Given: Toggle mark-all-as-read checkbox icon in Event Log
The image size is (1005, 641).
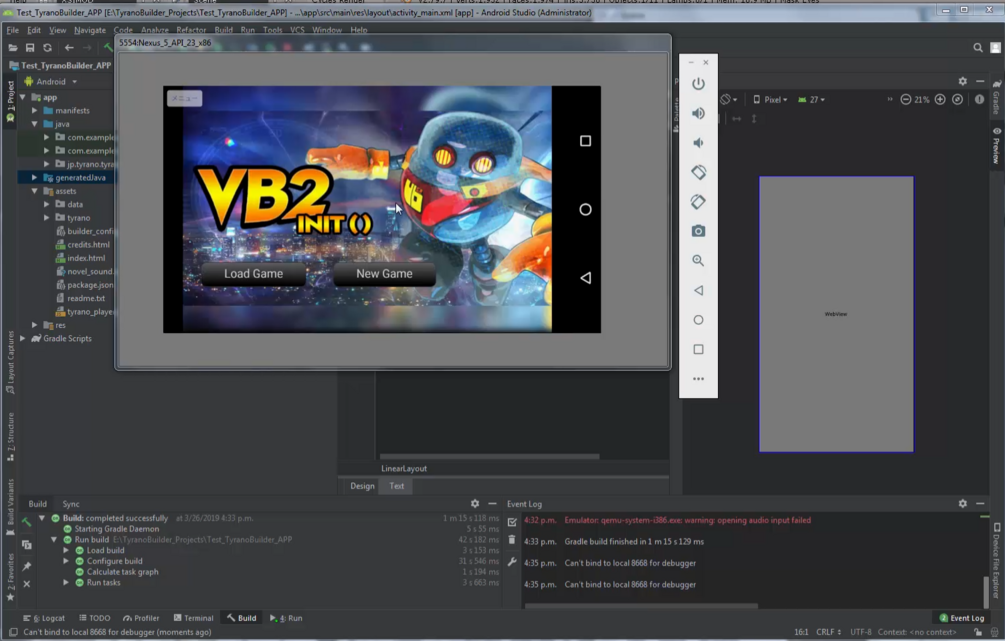Looking at the screenshot, I should 511,522.
